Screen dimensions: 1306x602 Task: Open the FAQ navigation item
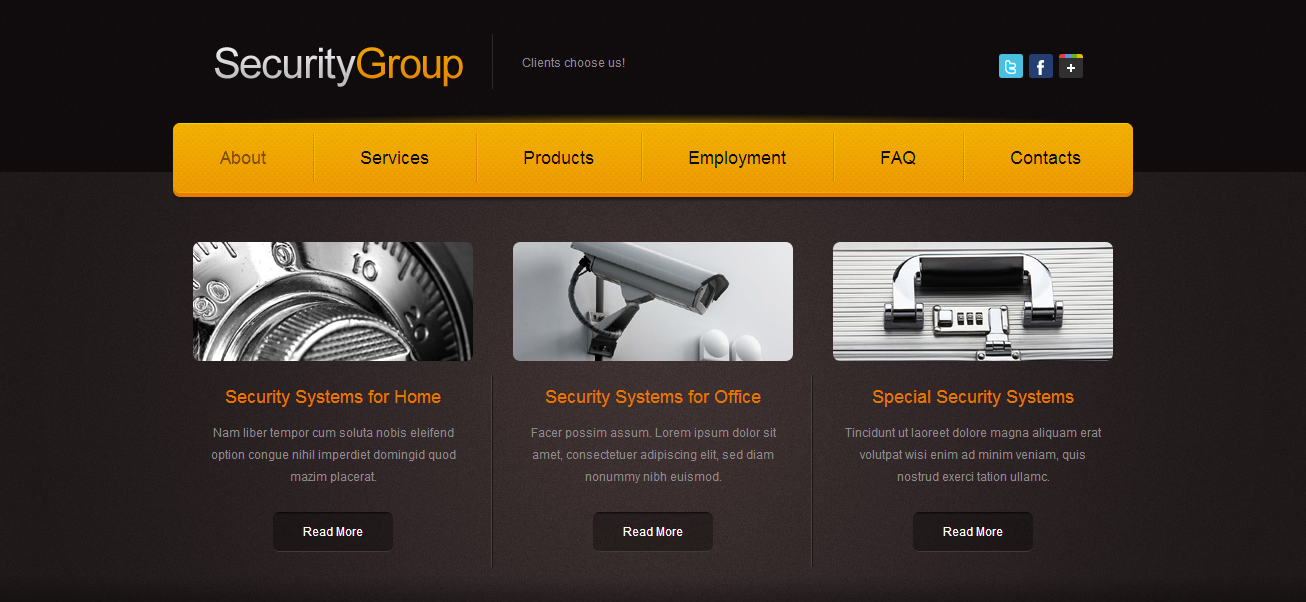(898, 158)
